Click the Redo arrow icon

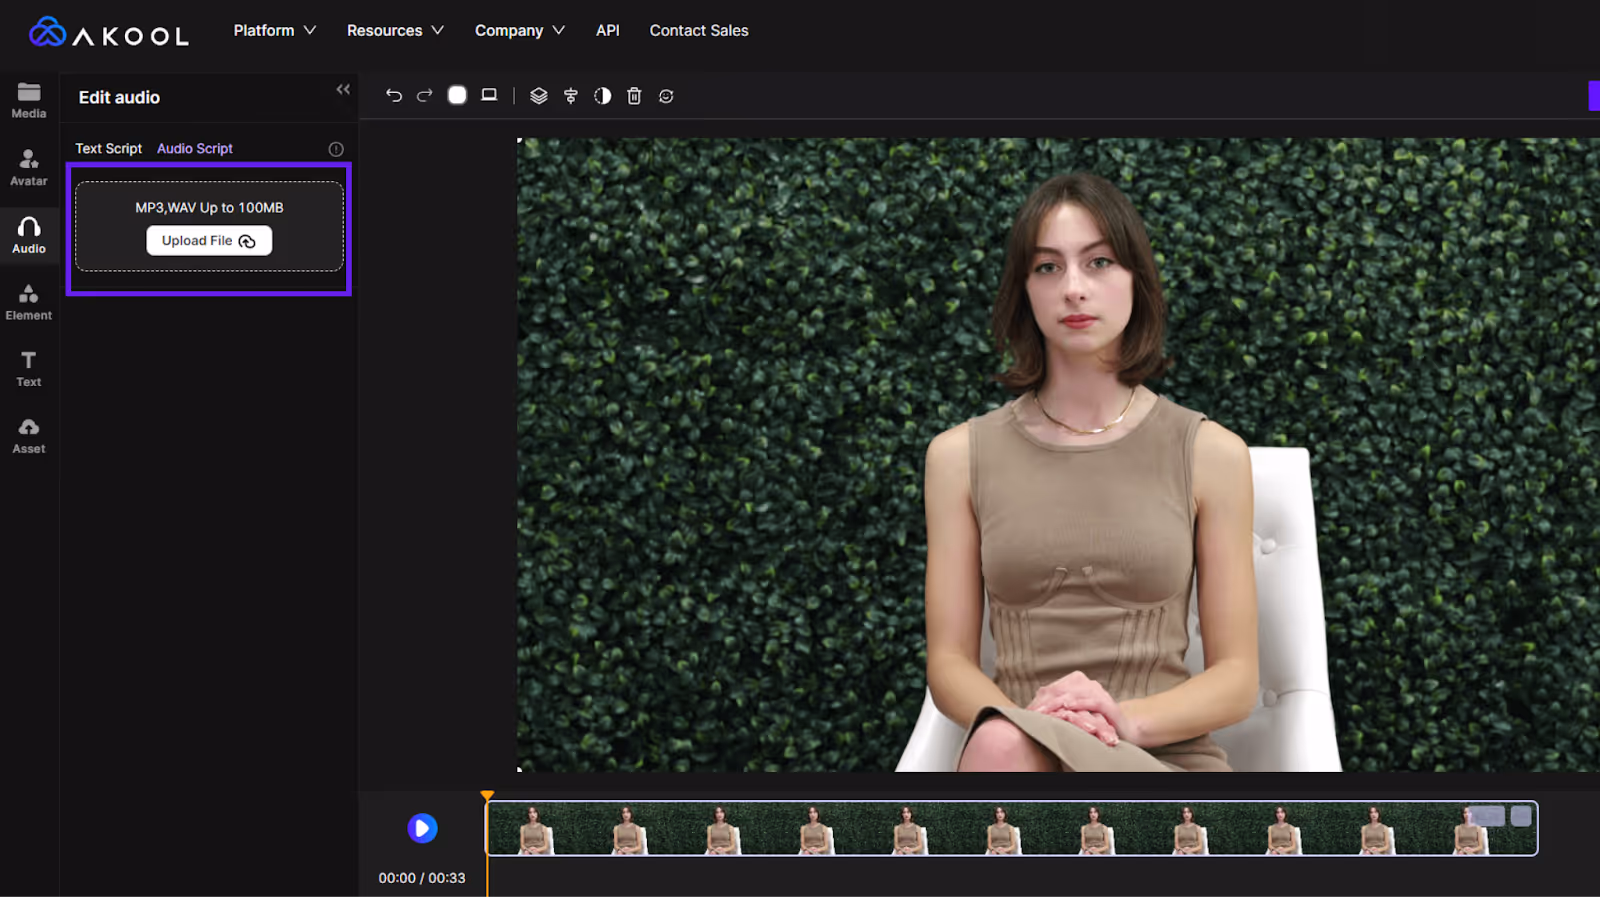425,96
